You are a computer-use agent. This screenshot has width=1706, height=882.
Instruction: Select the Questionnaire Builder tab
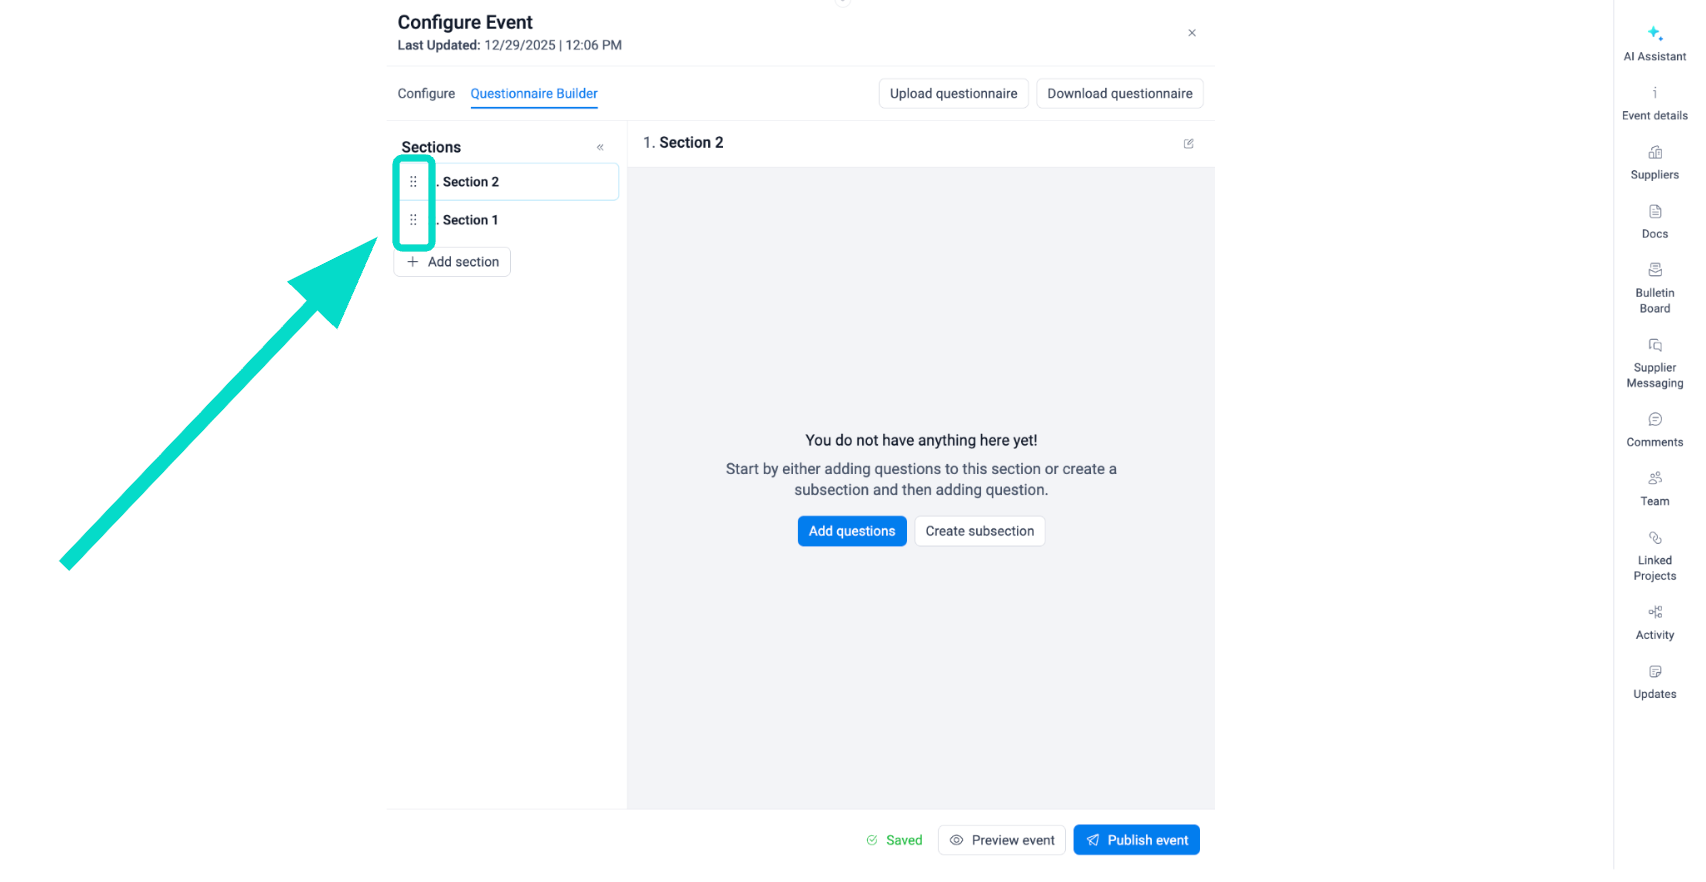tap(534, 94)
